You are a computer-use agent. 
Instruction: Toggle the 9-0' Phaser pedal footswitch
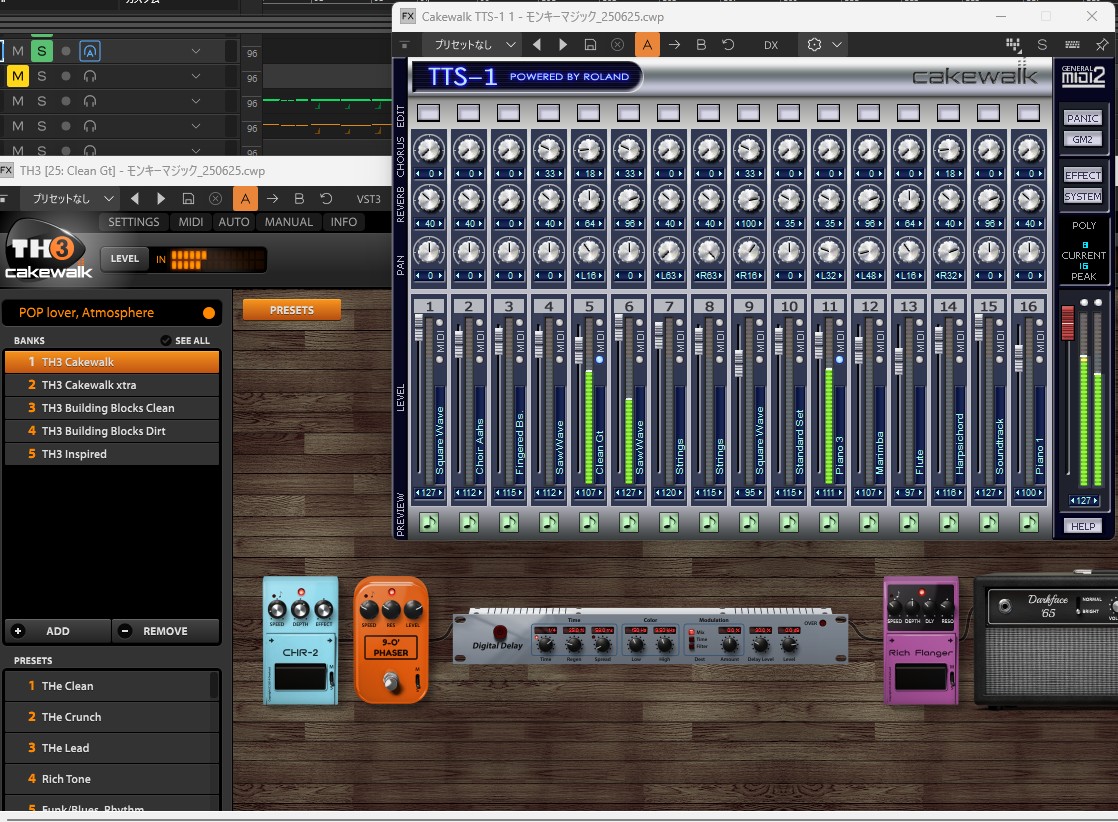[390, 682]
